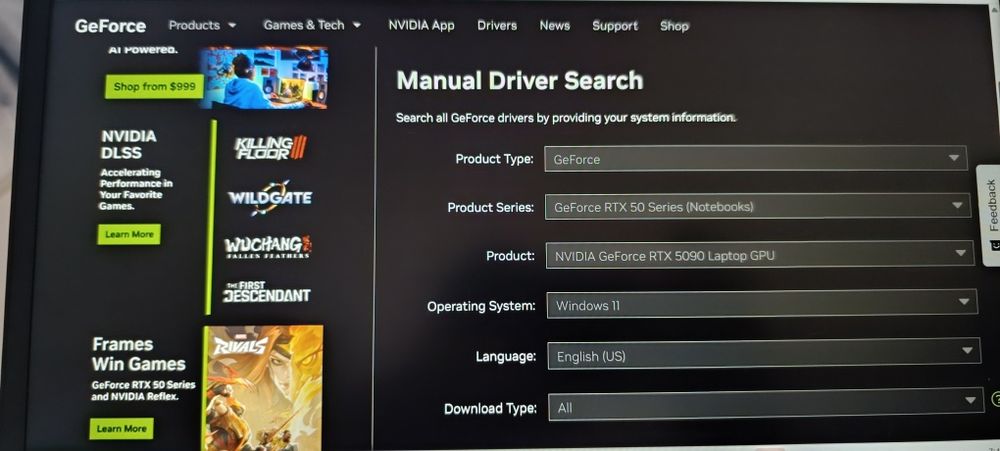Open the Language dropdown

[x=764, y=355]
